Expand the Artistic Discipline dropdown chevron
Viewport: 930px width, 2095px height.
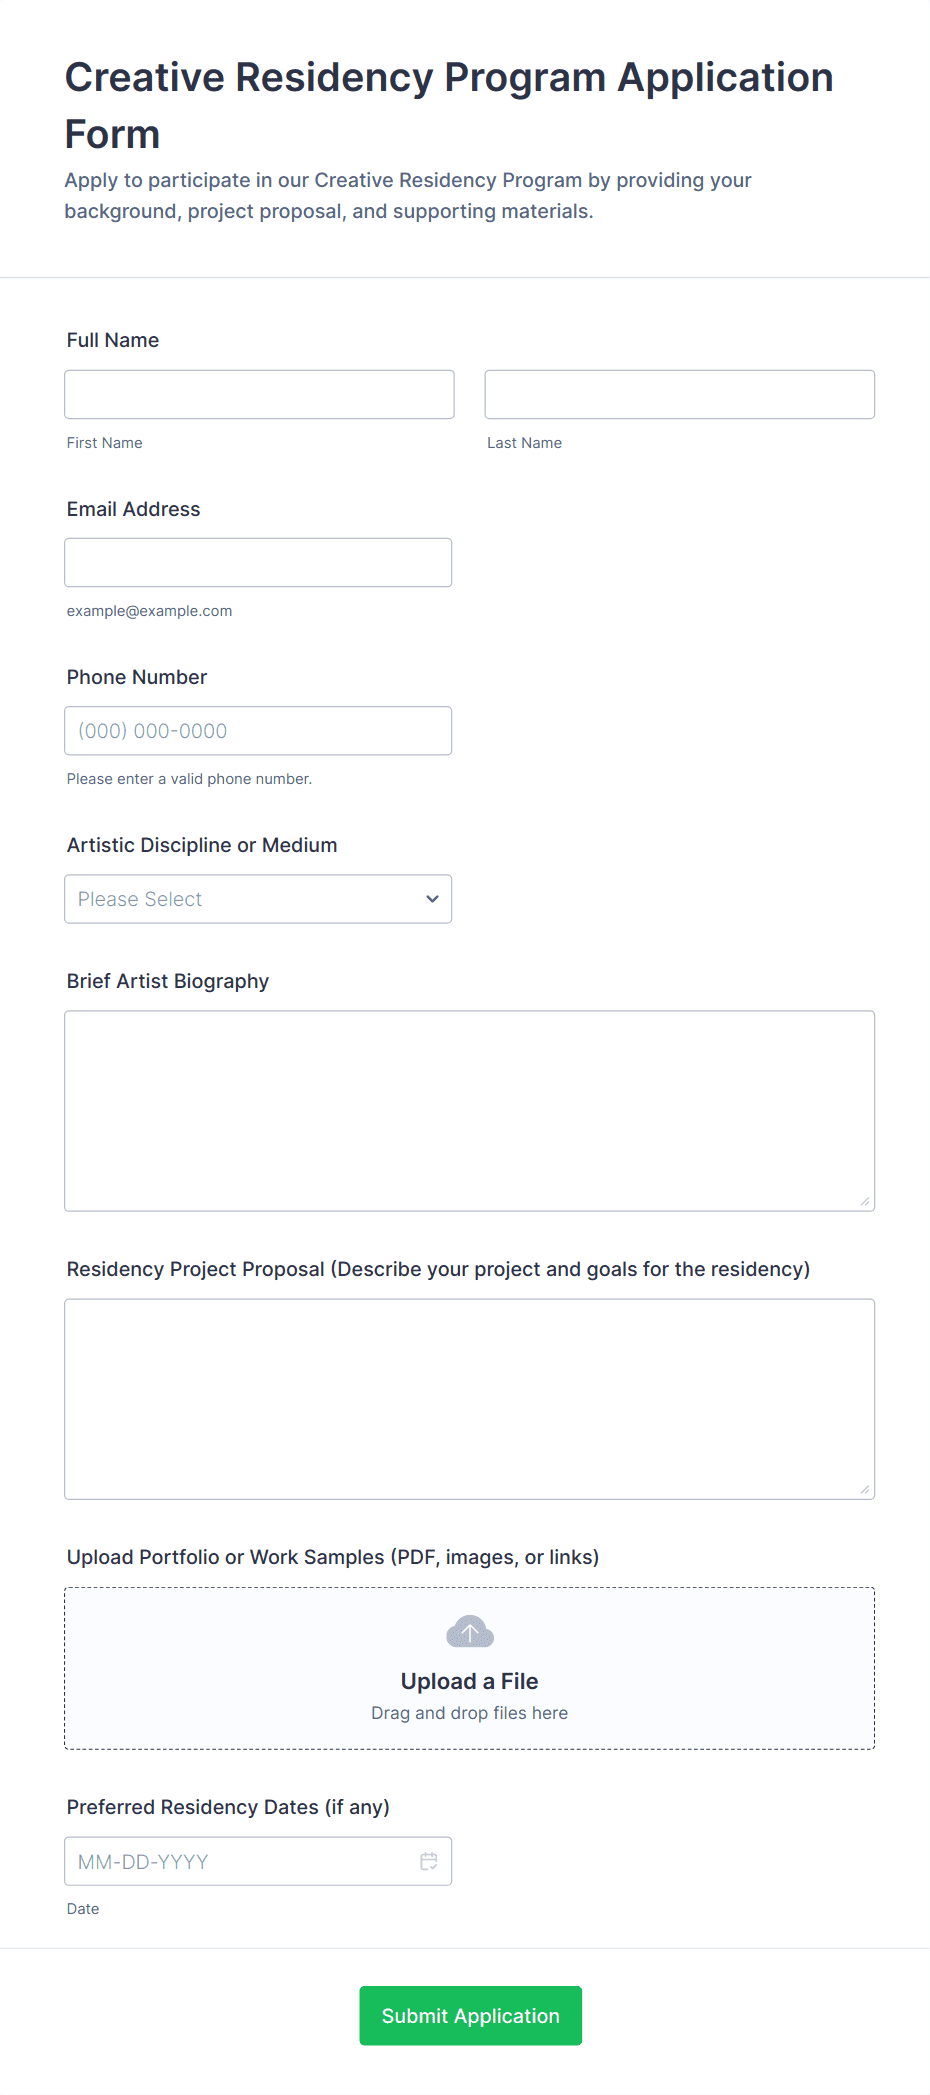click(x=432, y=899)
